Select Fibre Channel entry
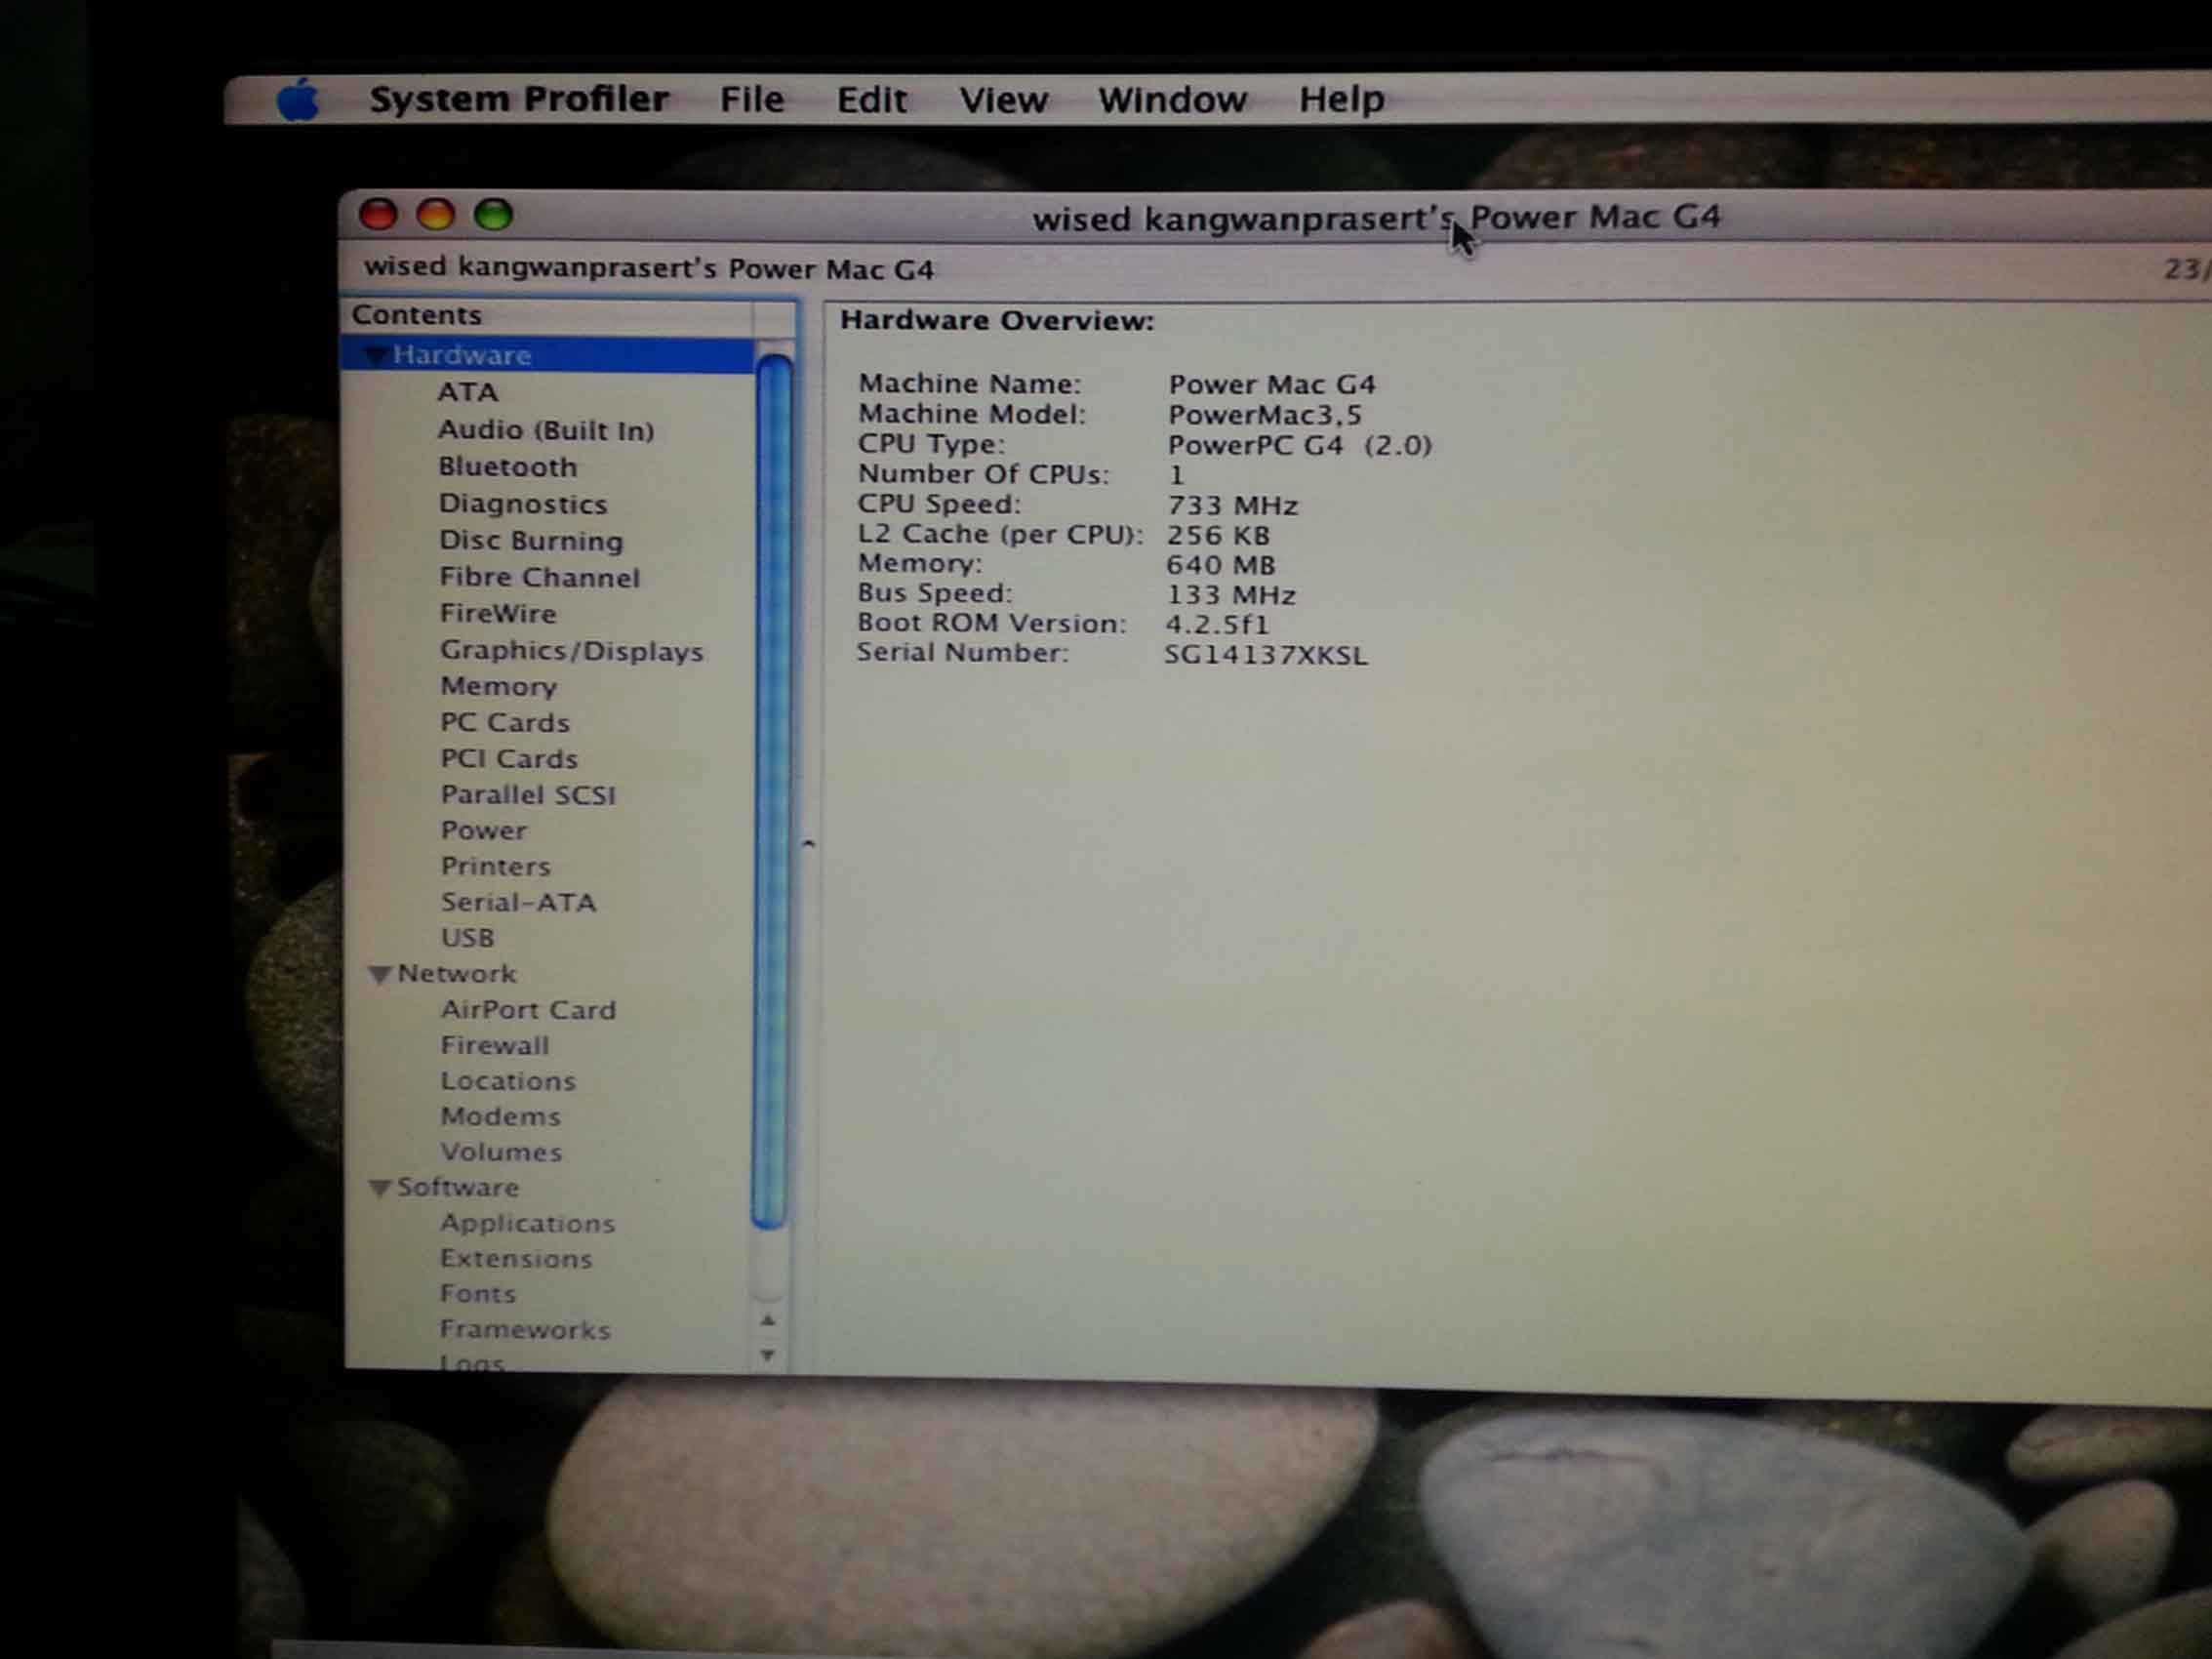 pos(539,578)
